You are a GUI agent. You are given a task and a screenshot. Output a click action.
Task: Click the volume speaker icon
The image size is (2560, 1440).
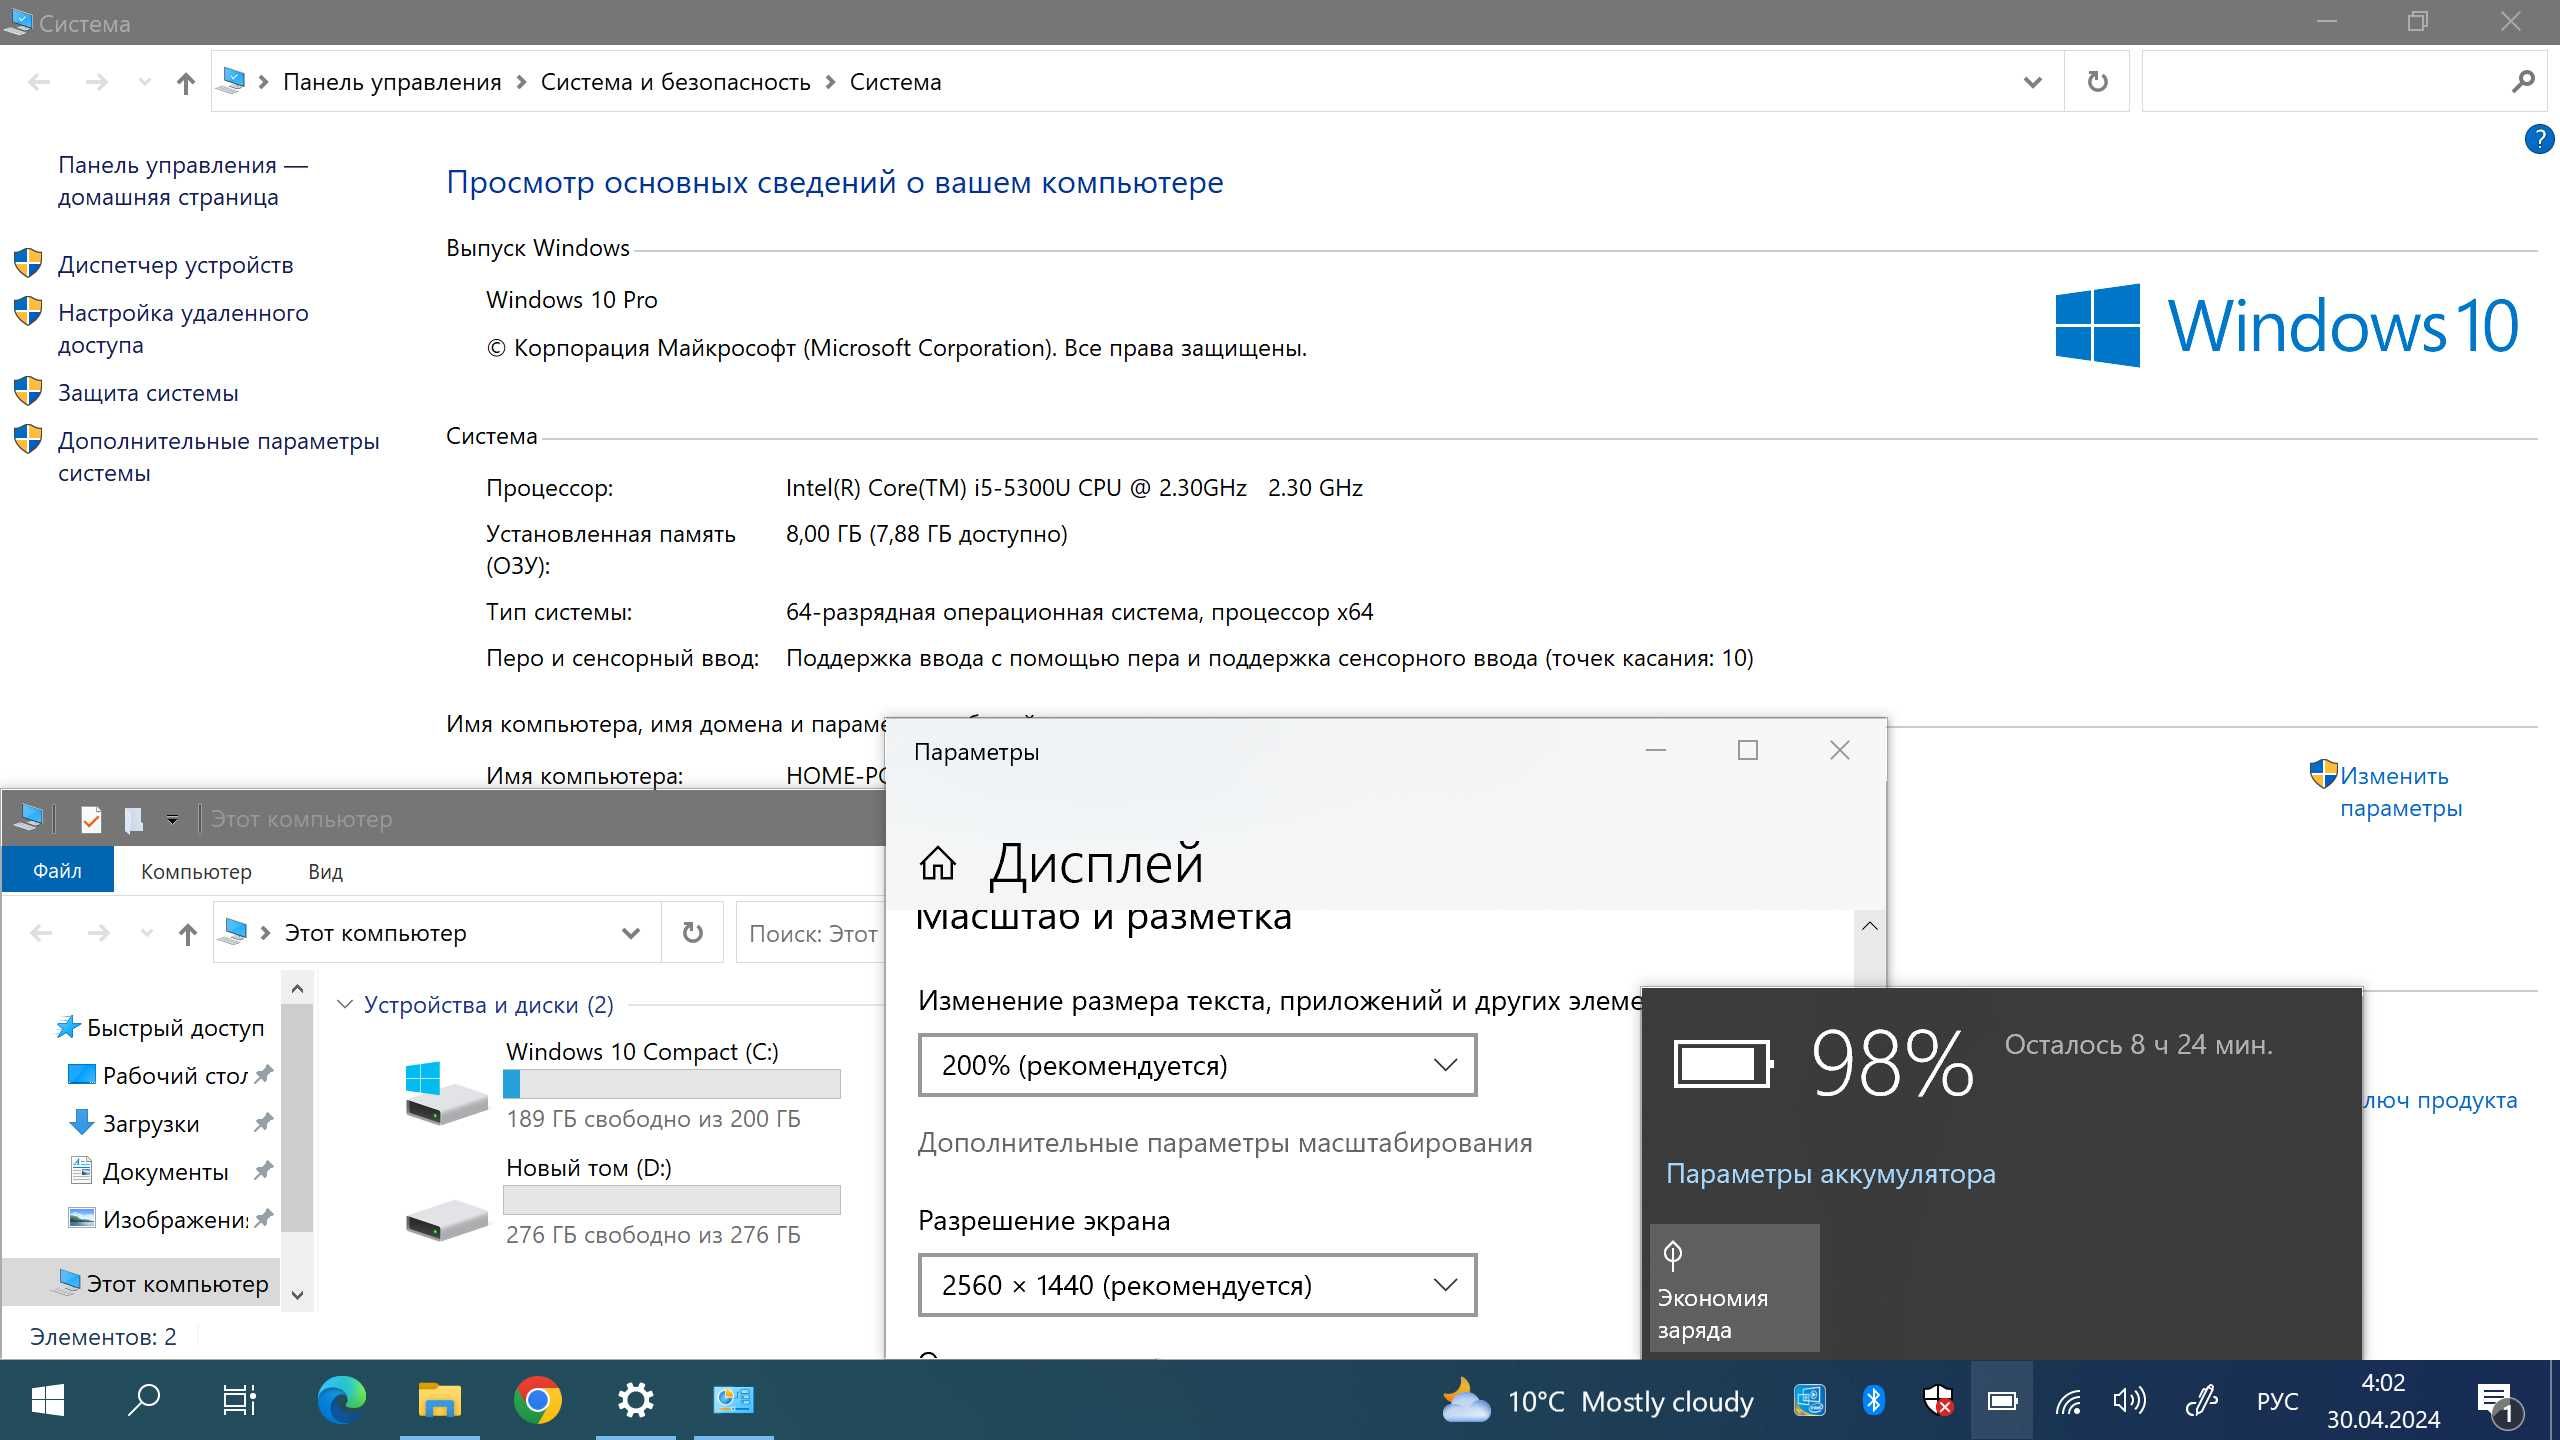point(2130,1400)
